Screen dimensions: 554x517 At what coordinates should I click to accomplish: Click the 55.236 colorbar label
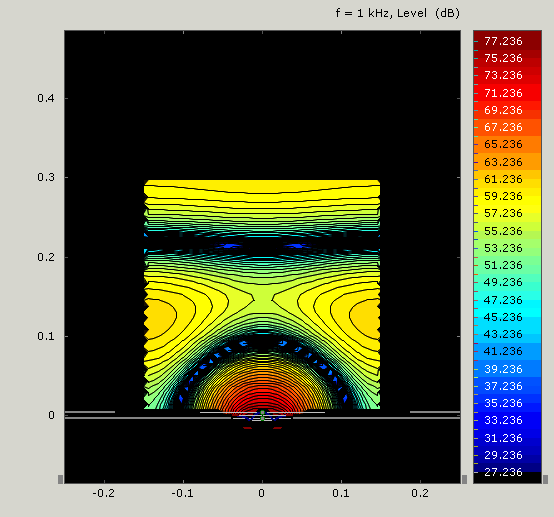503,231
